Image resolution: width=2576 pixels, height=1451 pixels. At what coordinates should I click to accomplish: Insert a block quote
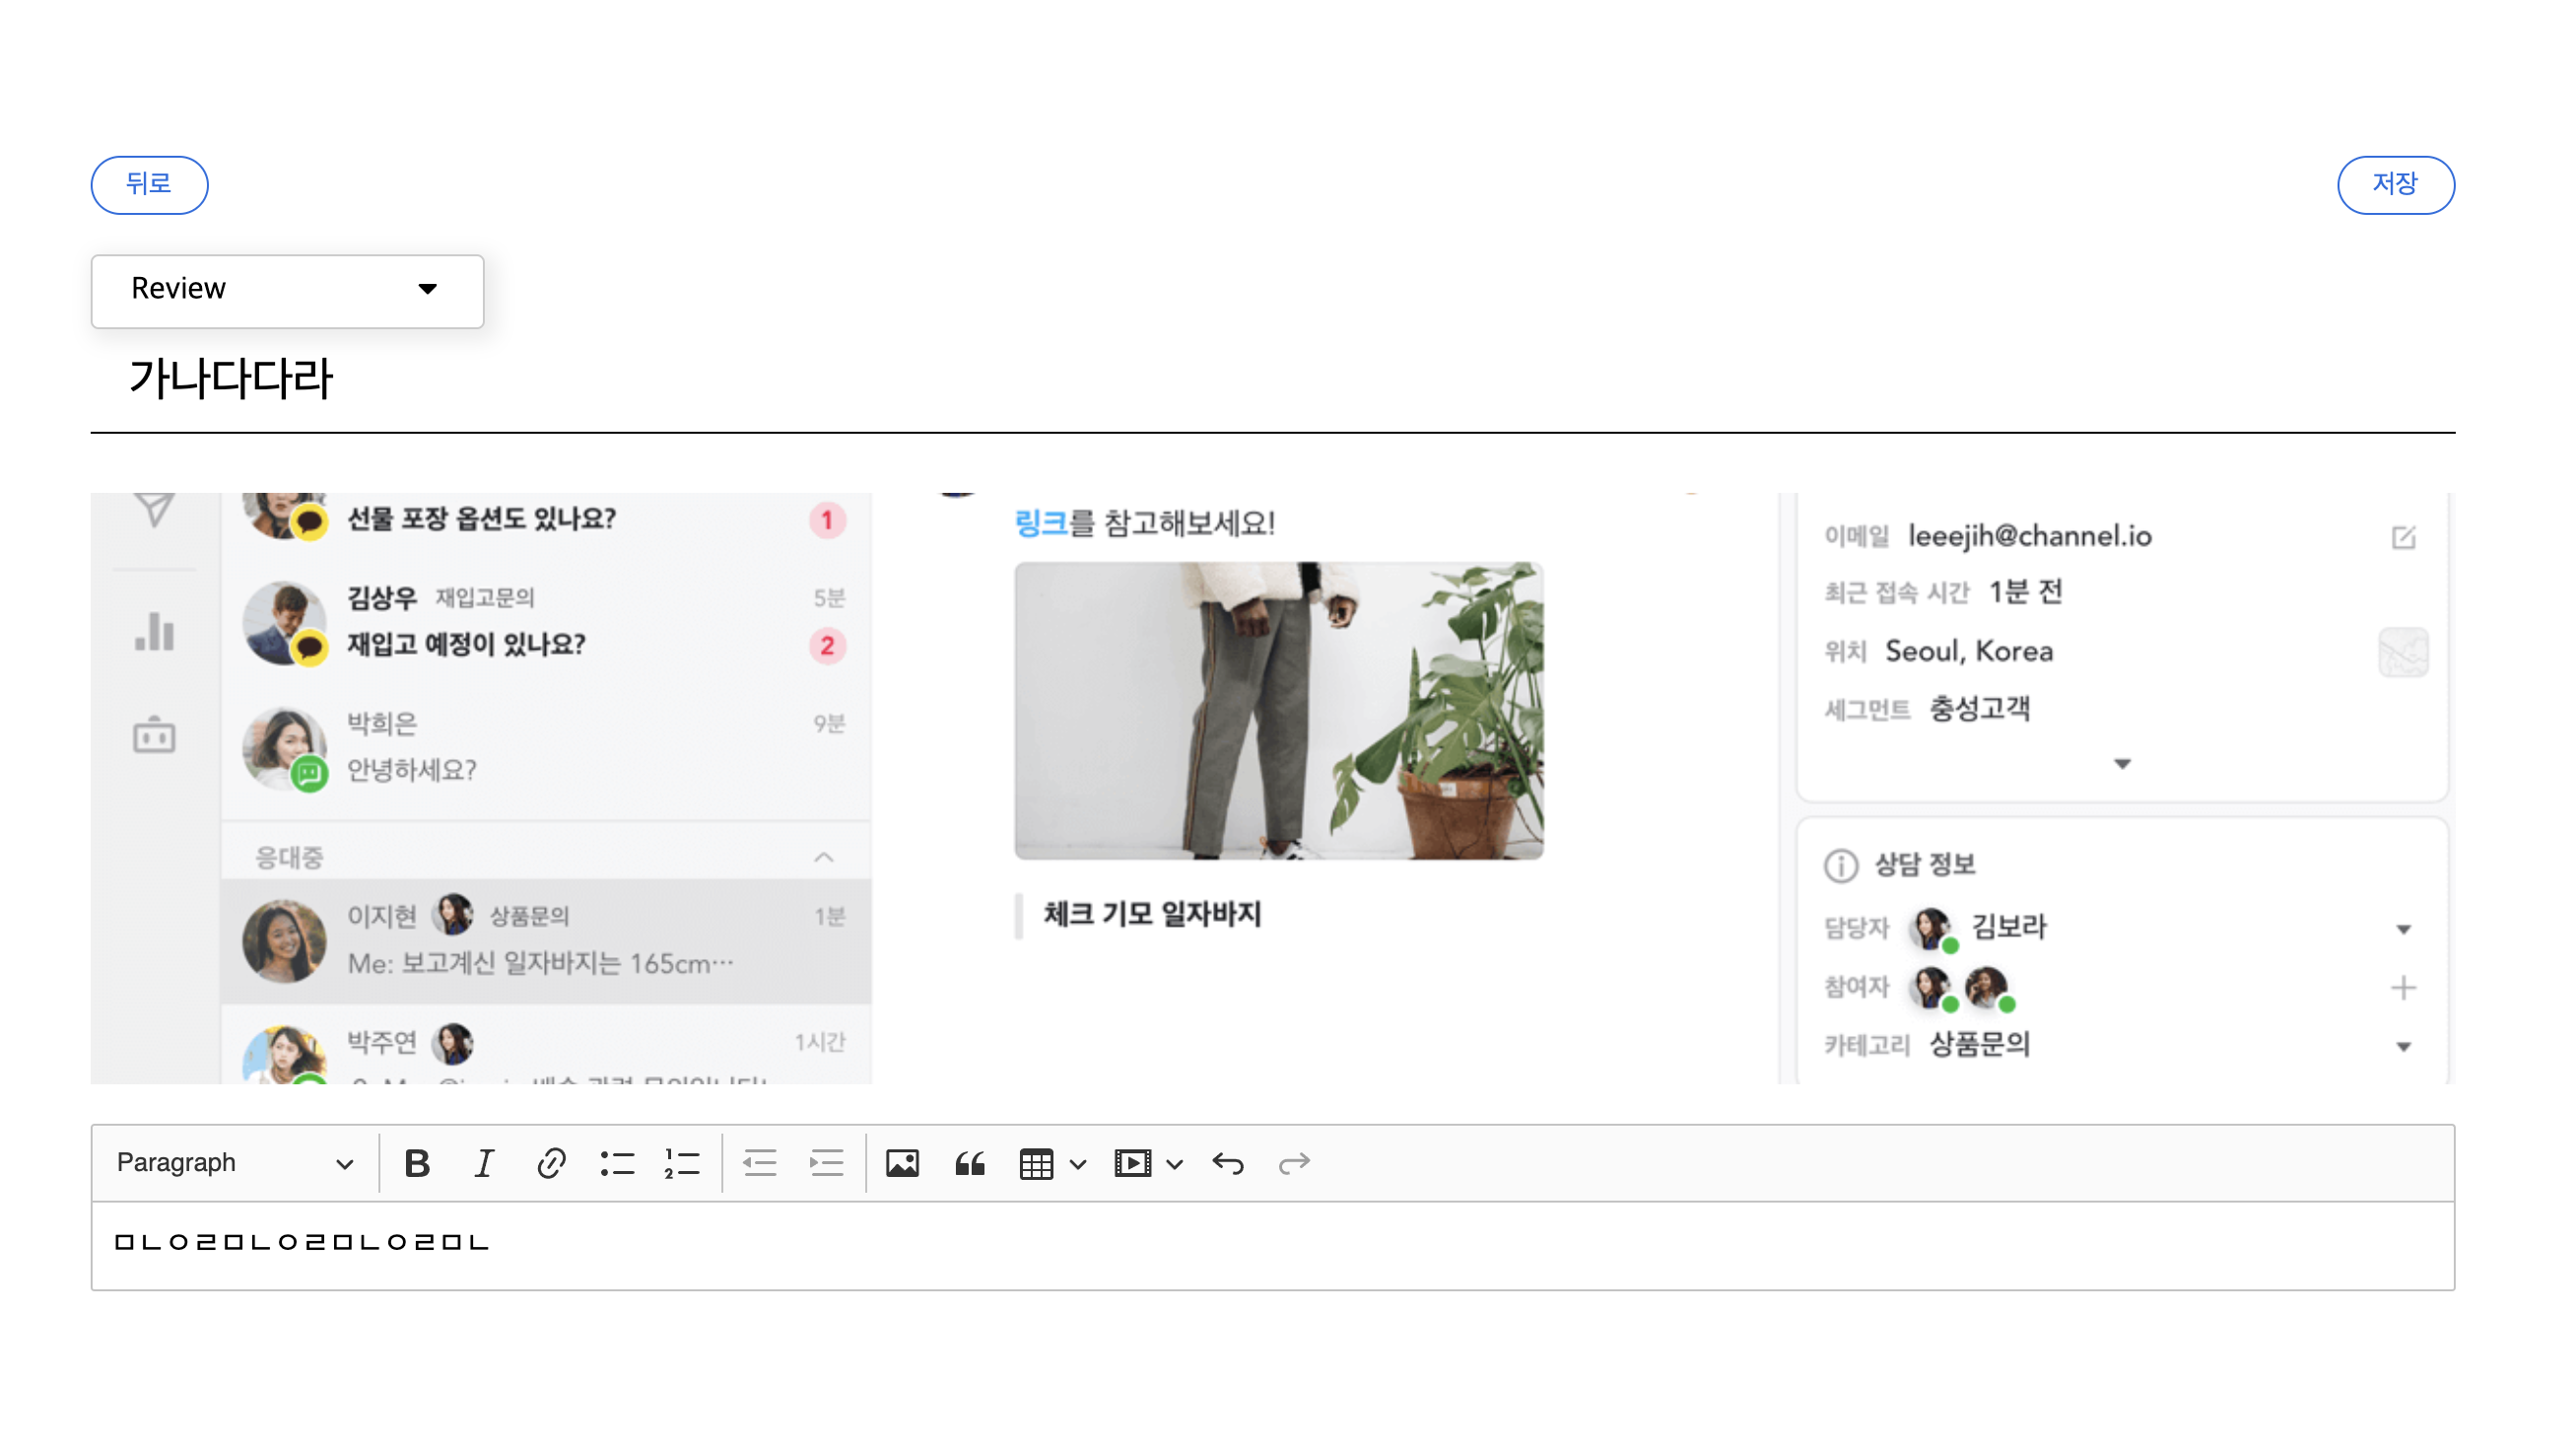coord(969,1163)
